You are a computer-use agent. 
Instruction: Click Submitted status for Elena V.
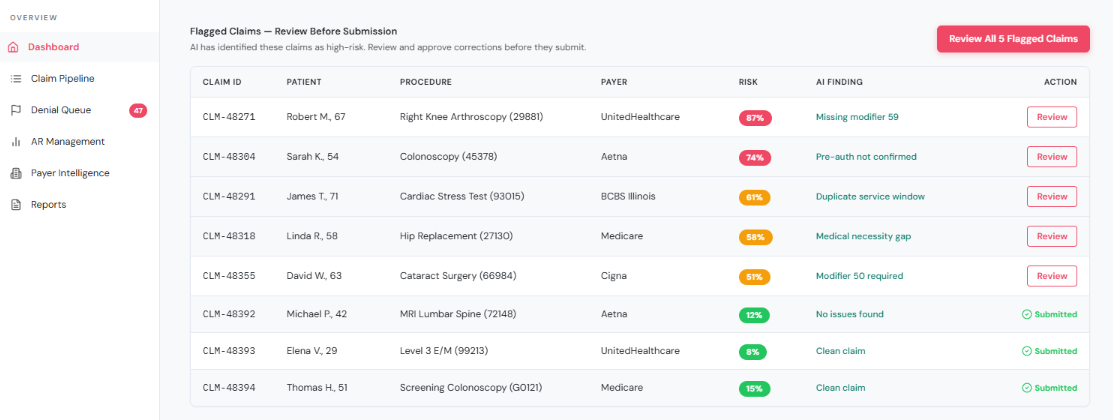click(x=1049, y=351)
